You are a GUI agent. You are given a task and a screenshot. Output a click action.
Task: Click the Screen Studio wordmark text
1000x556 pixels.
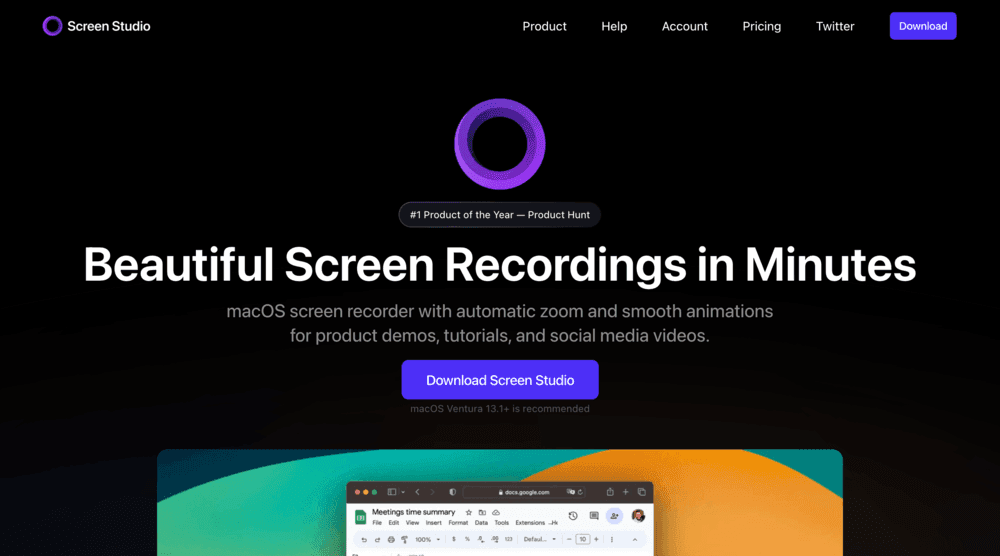(x=109, y=26)
